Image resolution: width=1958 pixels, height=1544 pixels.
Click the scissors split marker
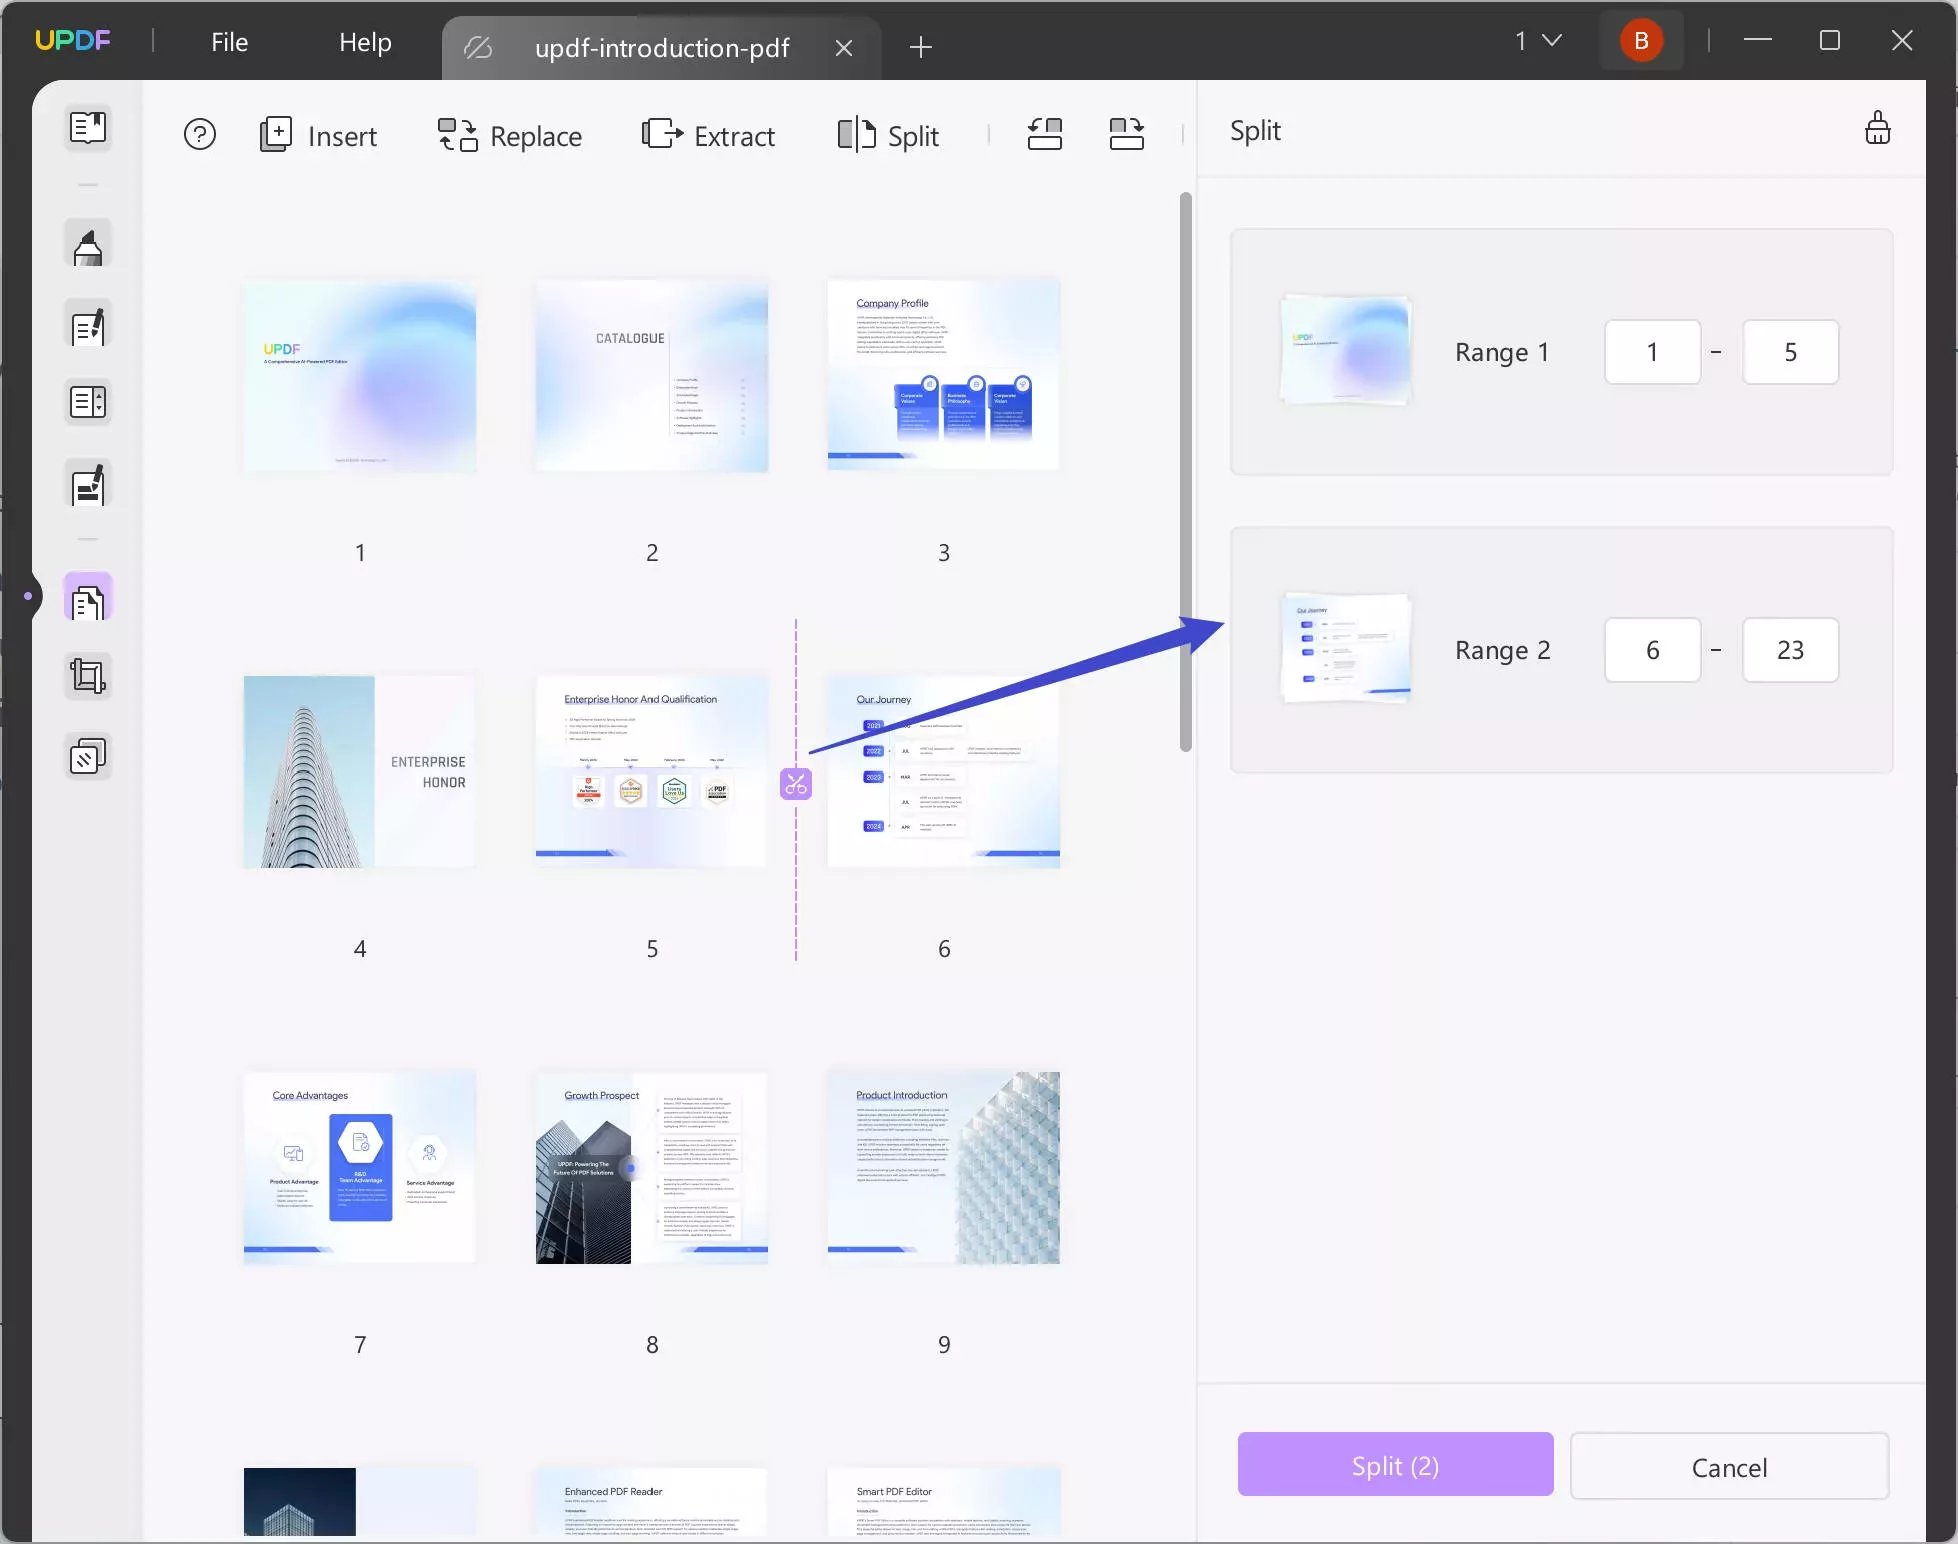pyautogui.click(x=796, y=784)
